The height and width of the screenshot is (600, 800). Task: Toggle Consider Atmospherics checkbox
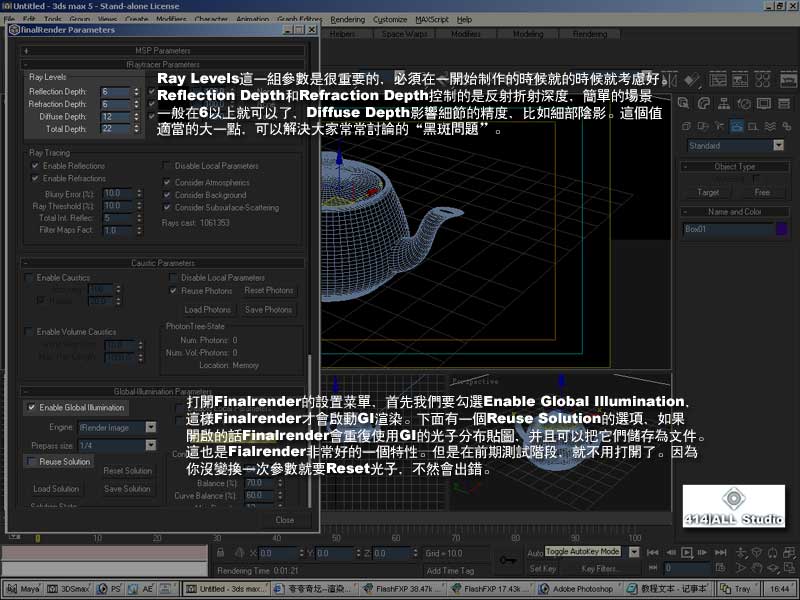(167, 182)
